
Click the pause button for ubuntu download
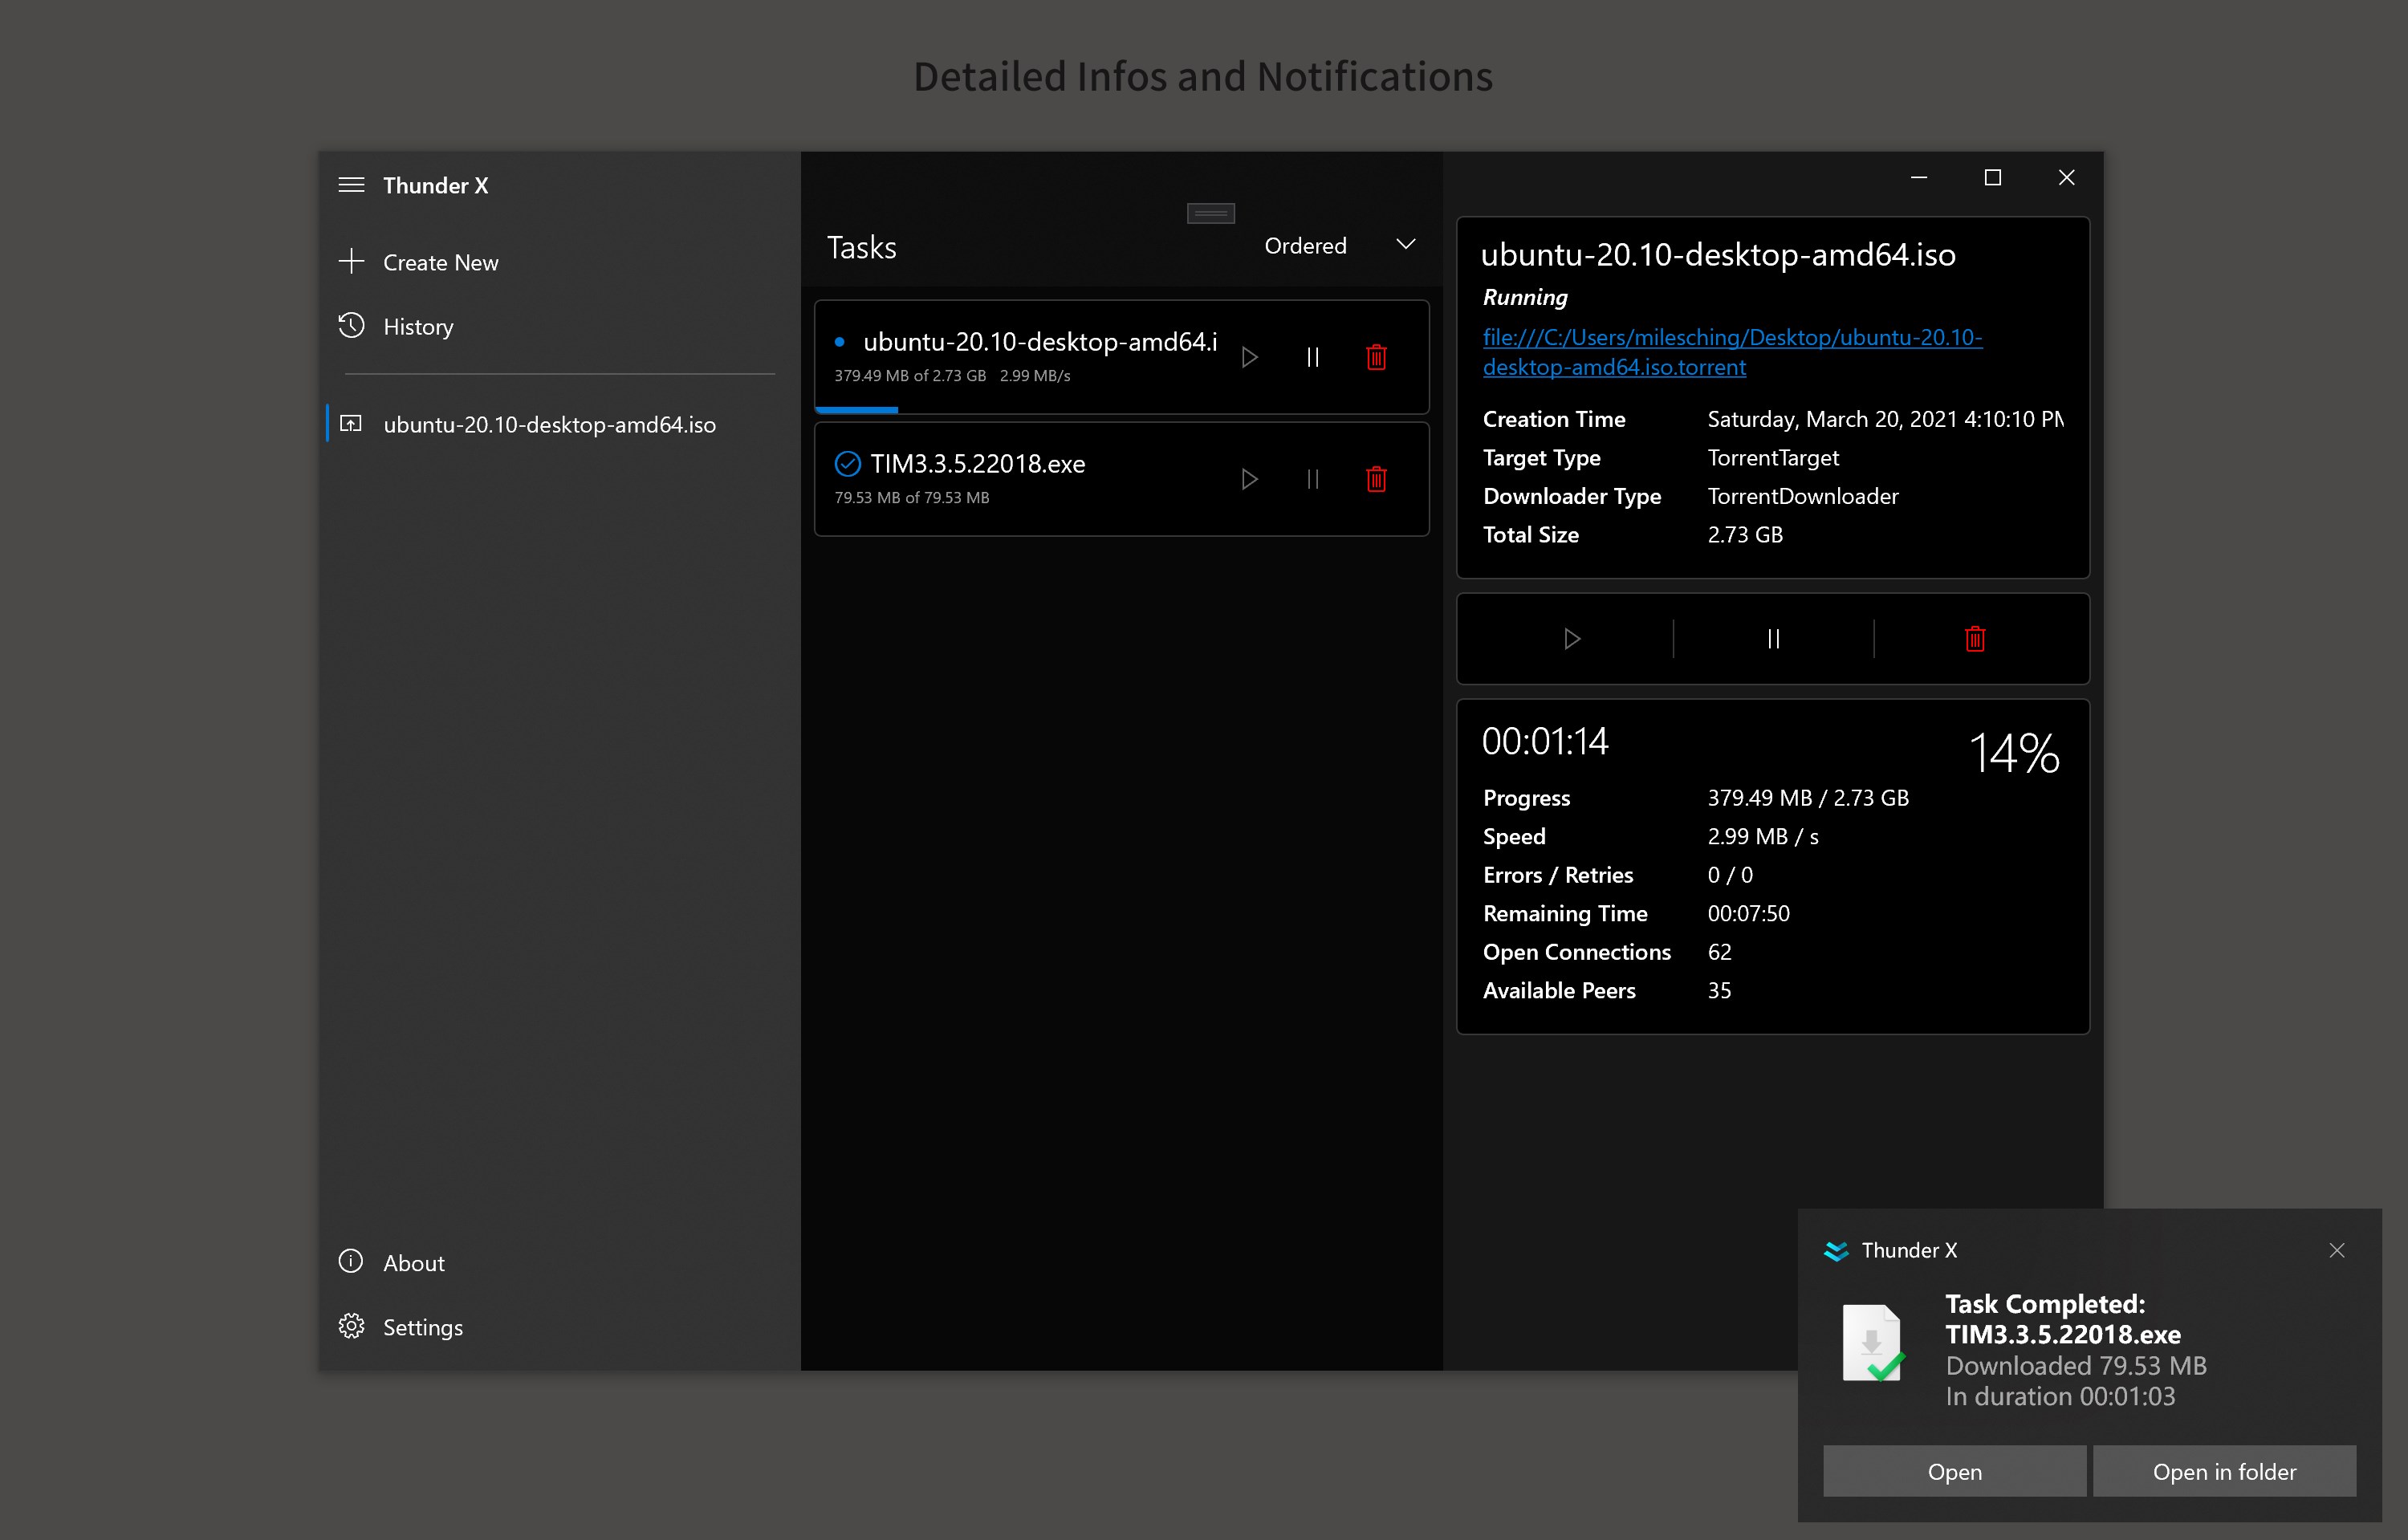(1315, 358)
